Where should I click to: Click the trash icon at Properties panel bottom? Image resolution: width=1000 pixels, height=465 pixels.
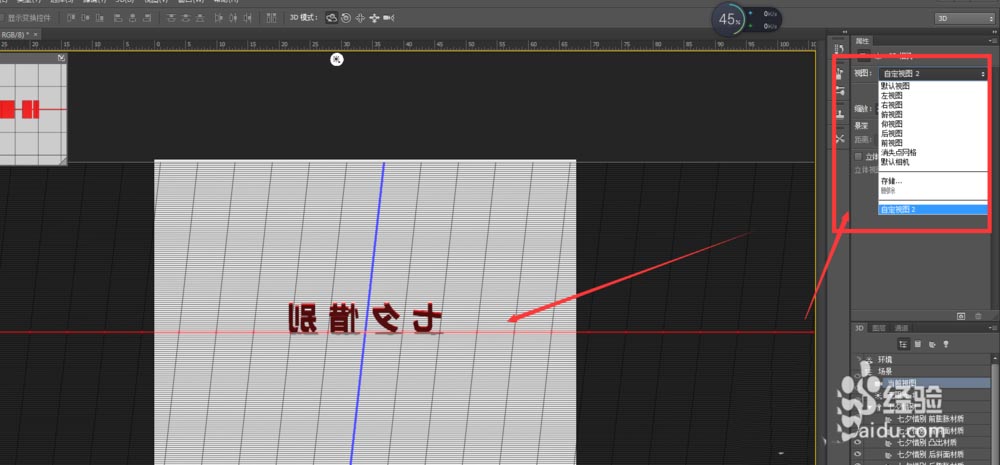click(978, 316)
